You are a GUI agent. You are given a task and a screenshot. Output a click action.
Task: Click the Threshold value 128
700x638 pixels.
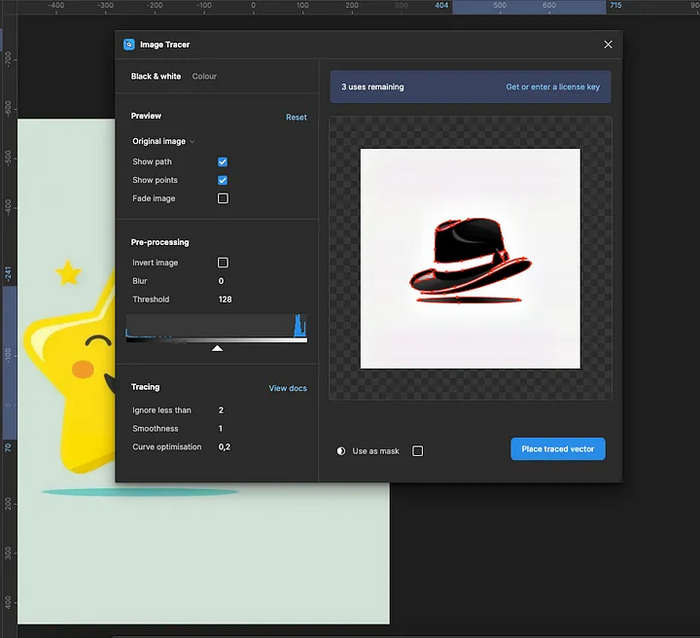click(x=225, y=299)
